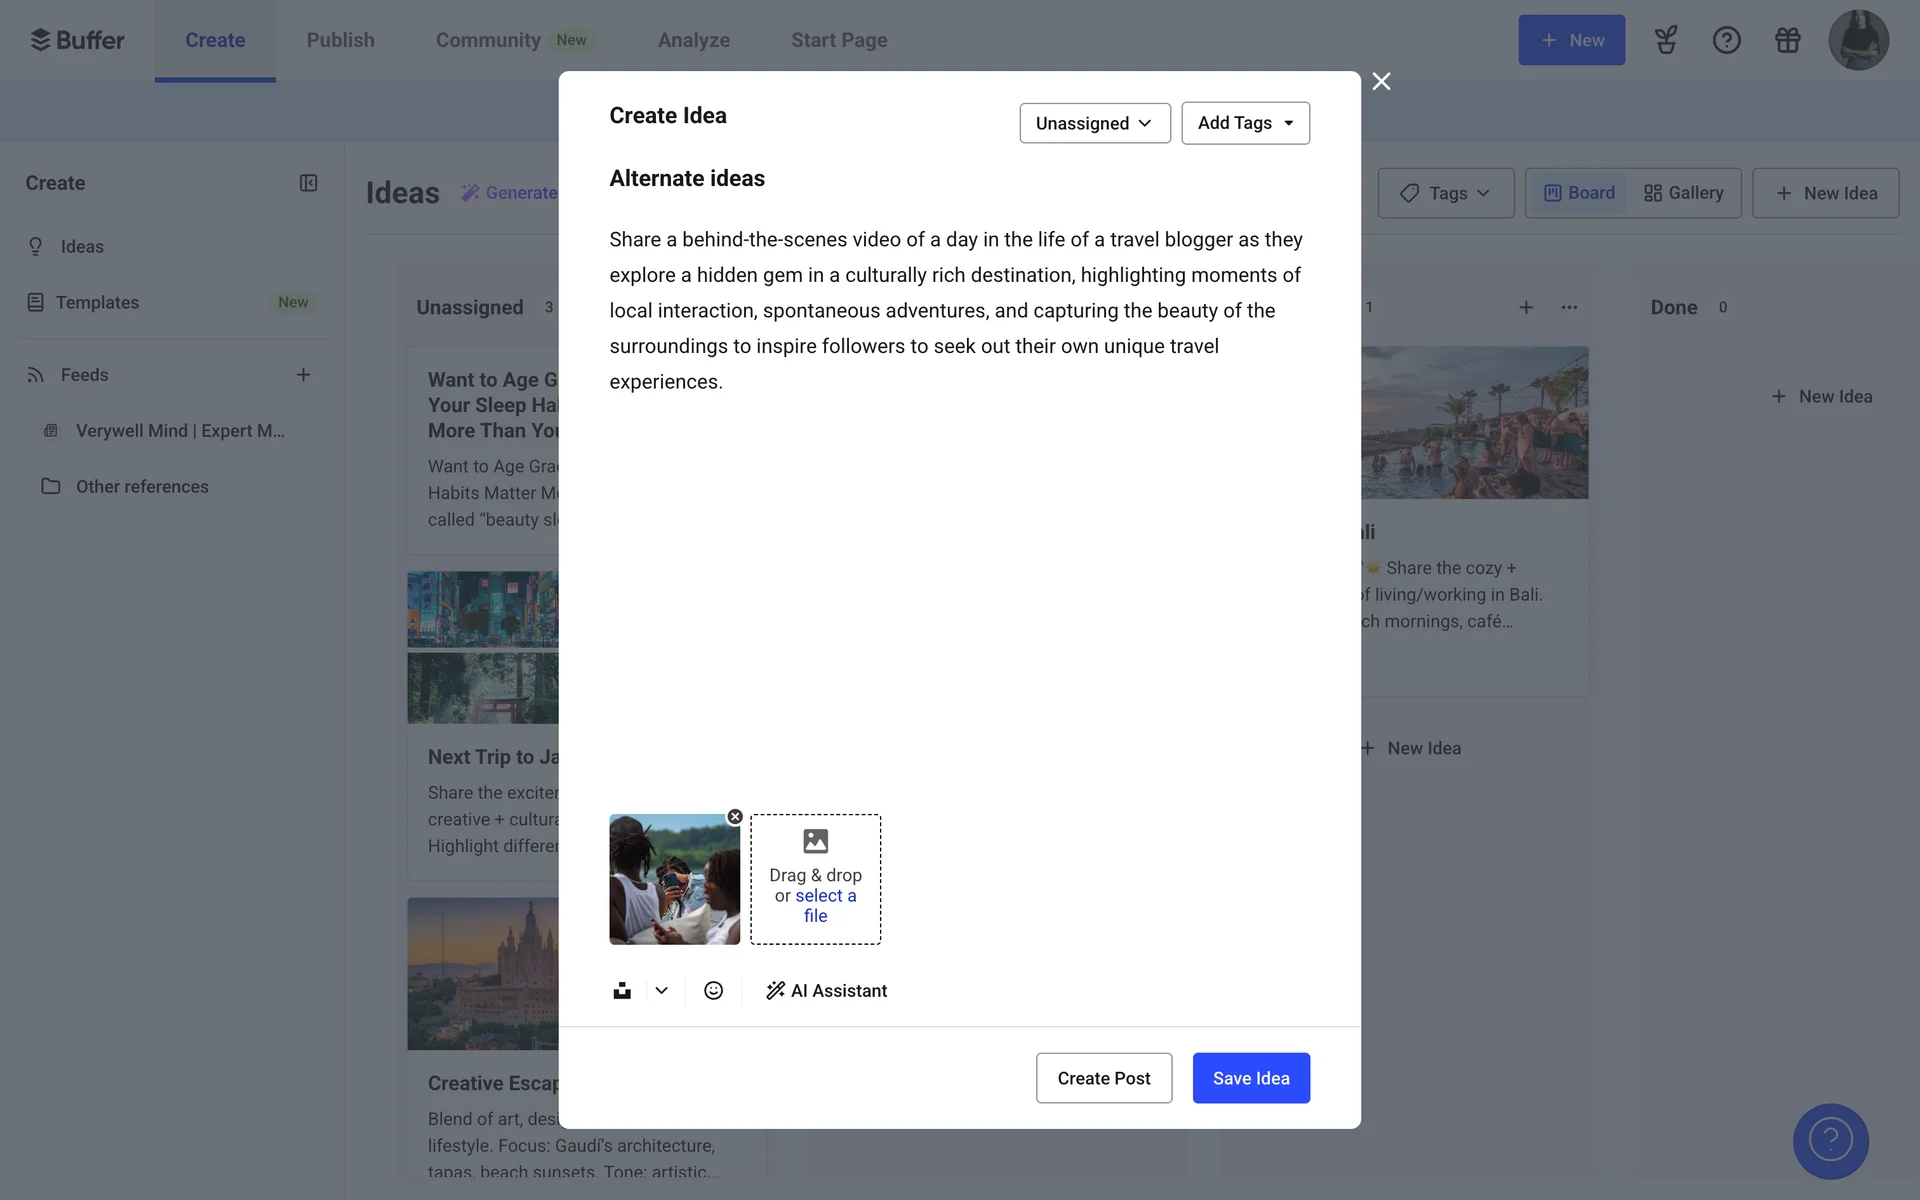Remove the attached image thumbnail
Screen dimensions: 1920x1200
click(x=735, y=817)
